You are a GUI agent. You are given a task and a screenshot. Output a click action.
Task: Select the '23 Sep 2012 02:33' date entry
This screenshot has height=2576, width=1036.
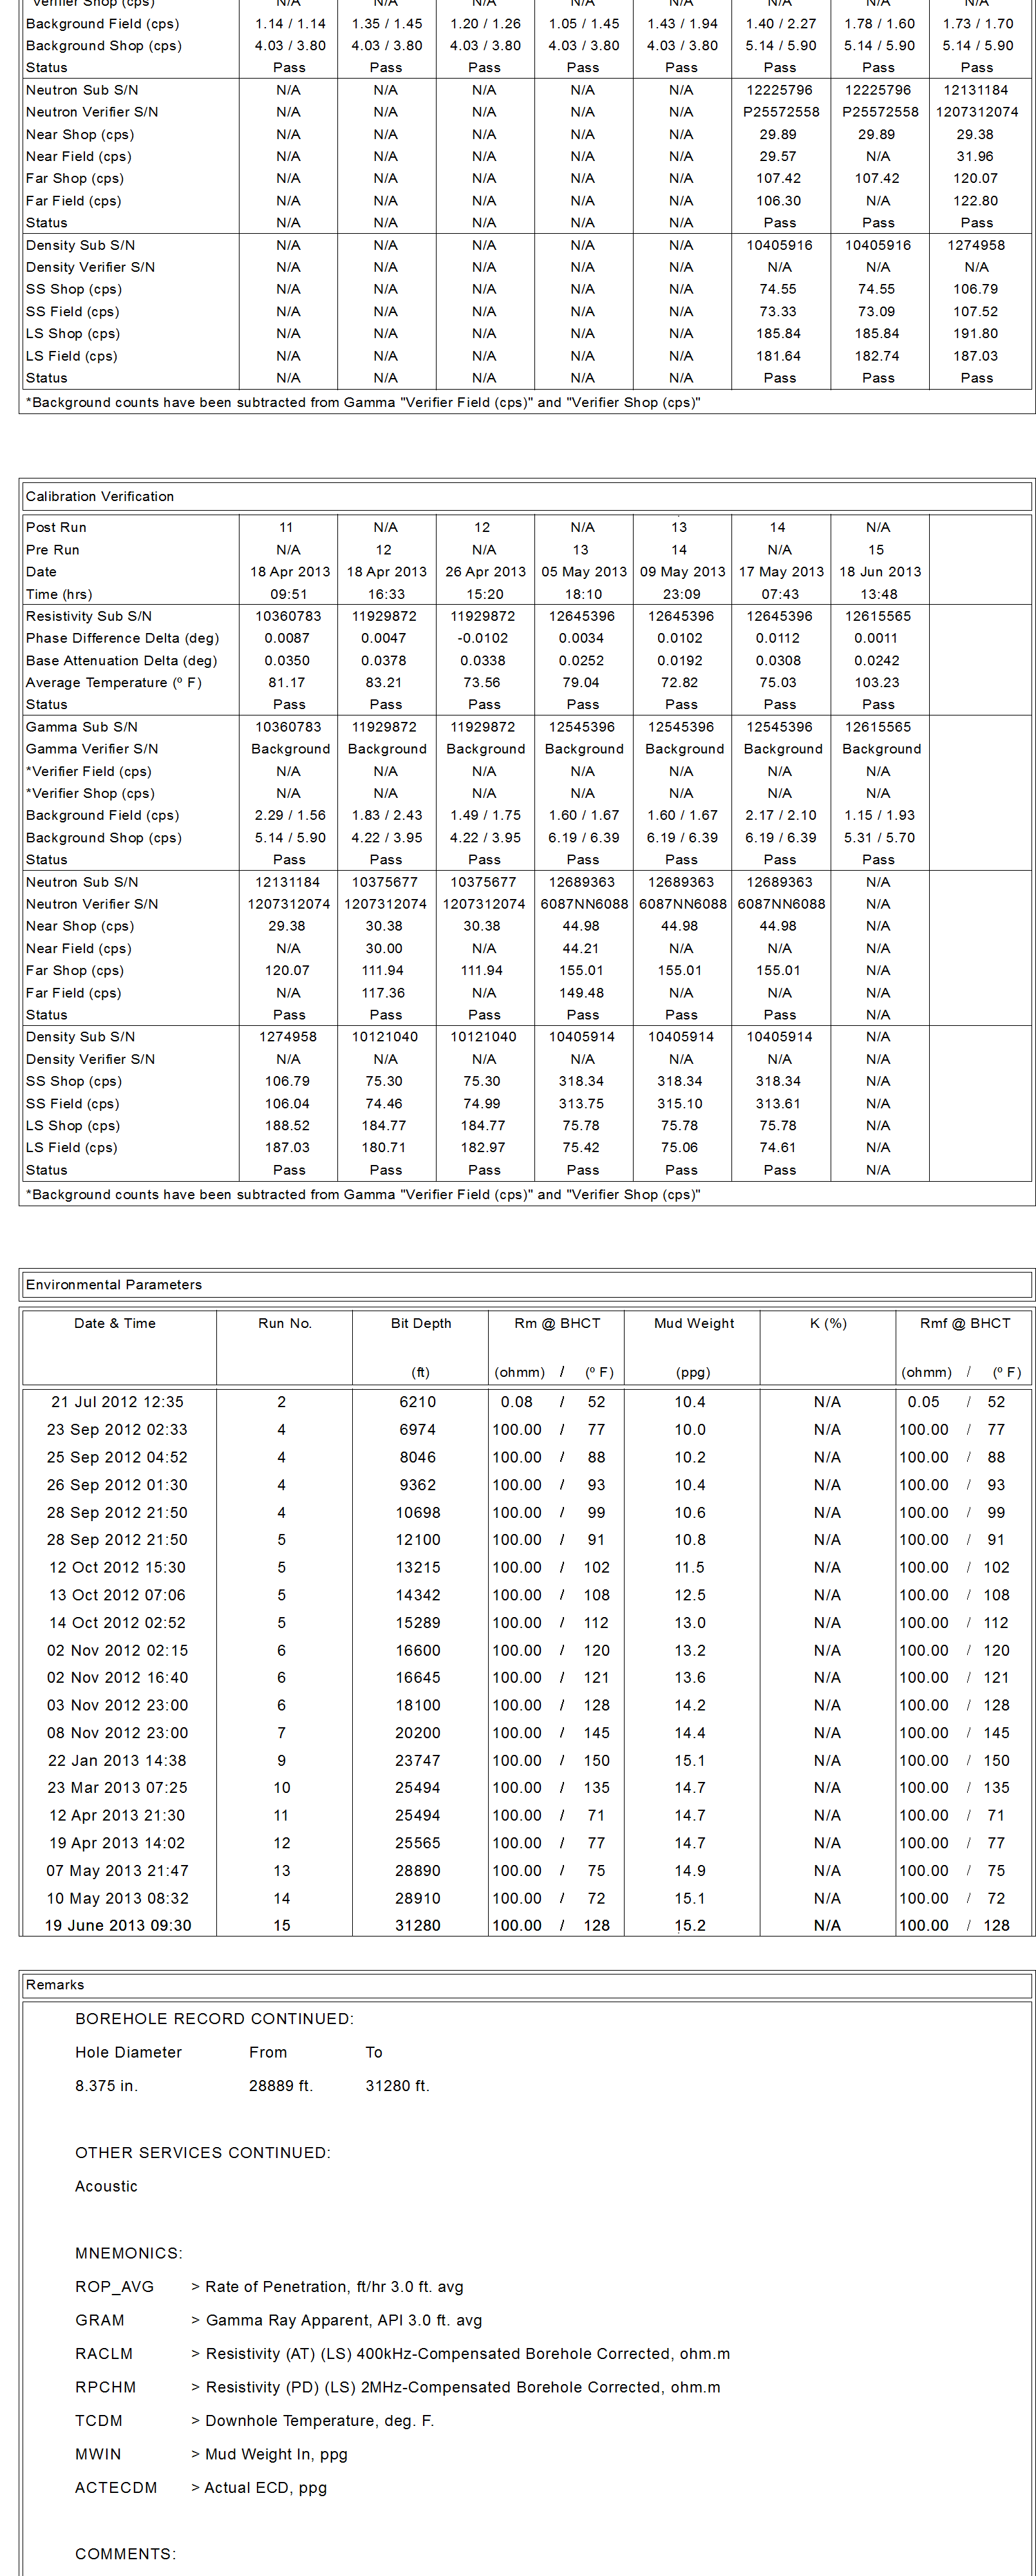[117, 1430]
